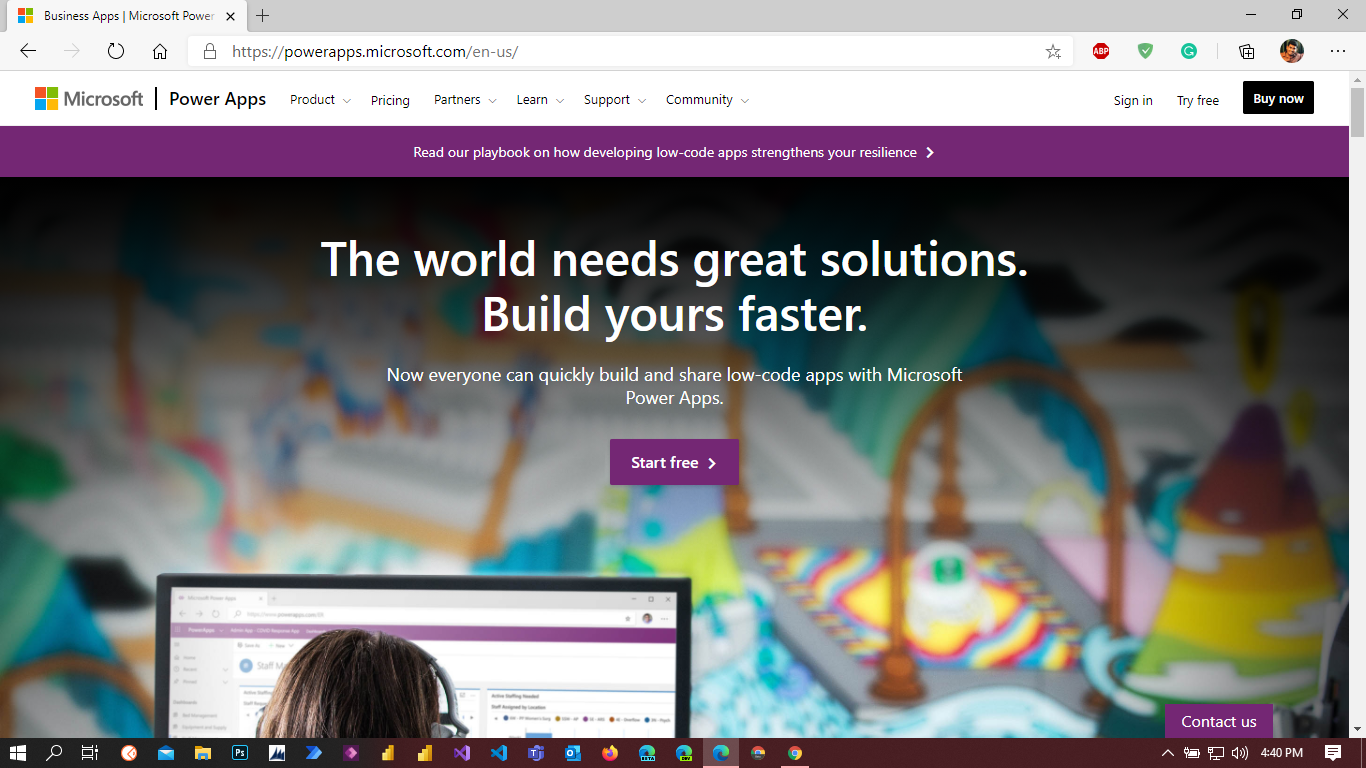Image resolution: width=1366 pixels, height=768 pixels.
Task: Open Settings and more ellipsis menu
Action: (1338, 51)
